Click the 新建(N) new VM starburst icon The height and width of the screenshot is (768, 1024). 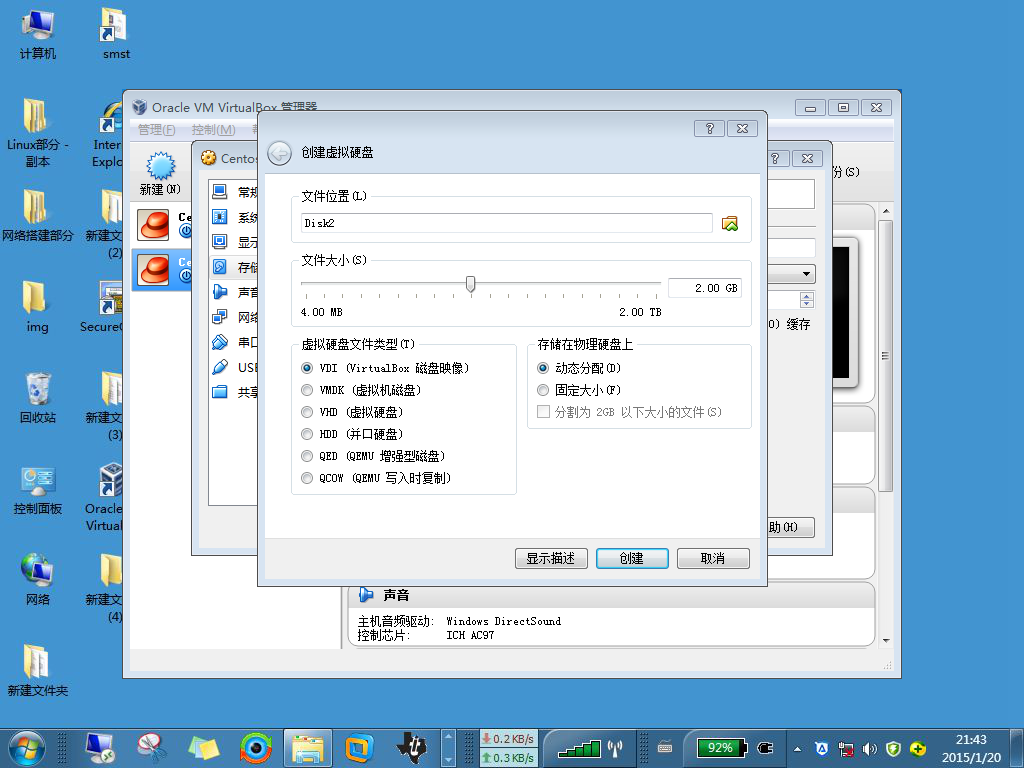point(161,165)
